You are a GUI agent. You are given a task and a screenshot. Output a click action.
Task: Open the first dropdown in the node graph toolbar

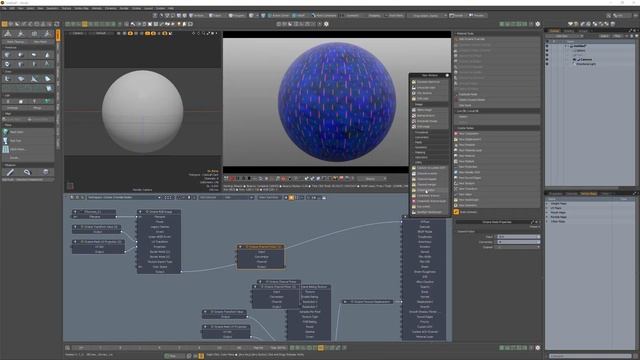click(x=124, y=198)
